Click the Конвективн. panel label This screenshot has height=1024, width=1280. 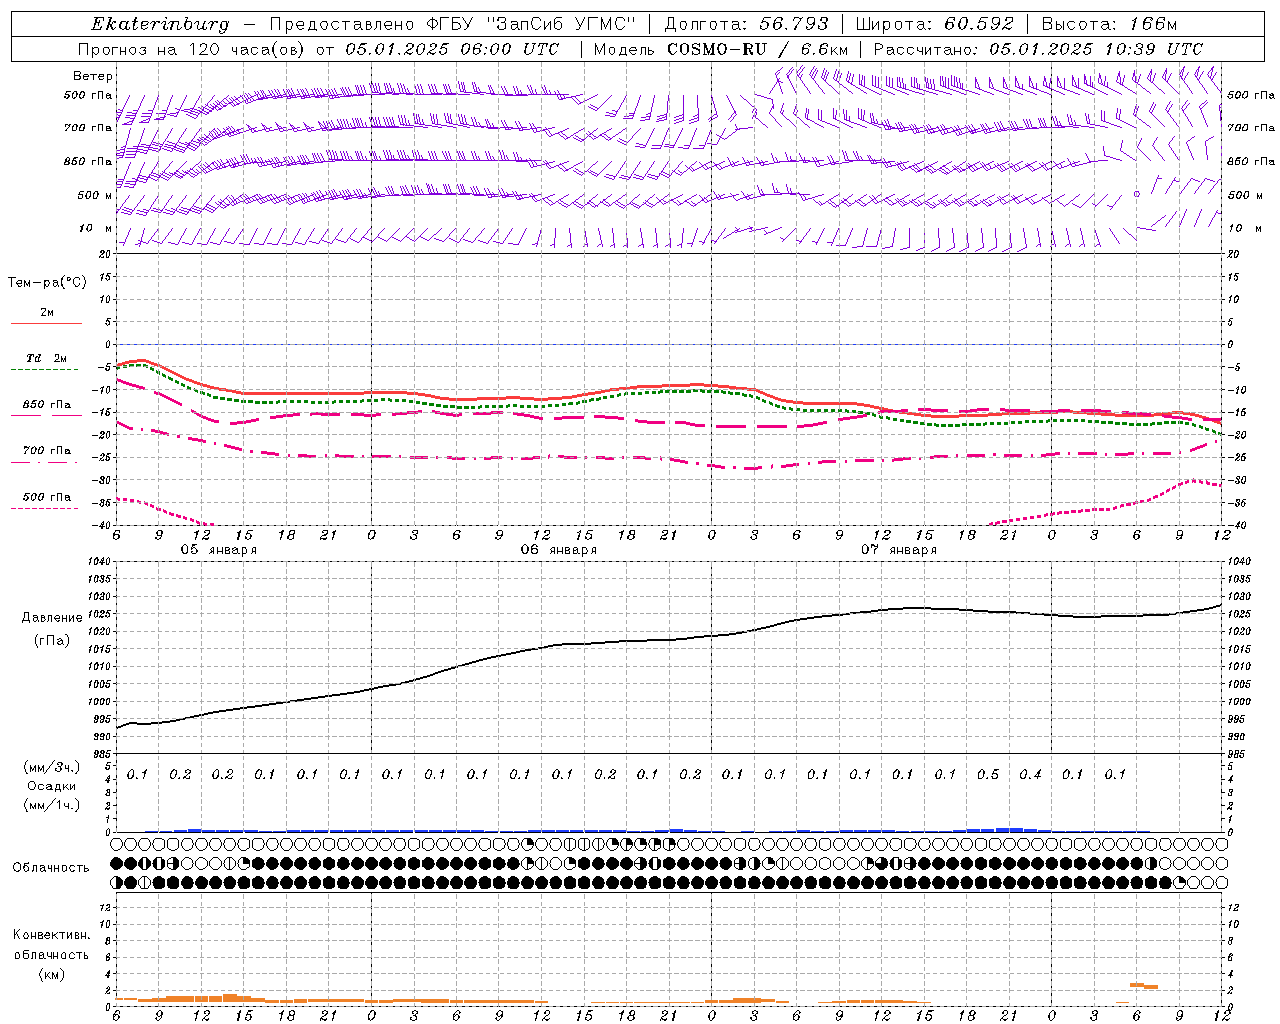51,935
